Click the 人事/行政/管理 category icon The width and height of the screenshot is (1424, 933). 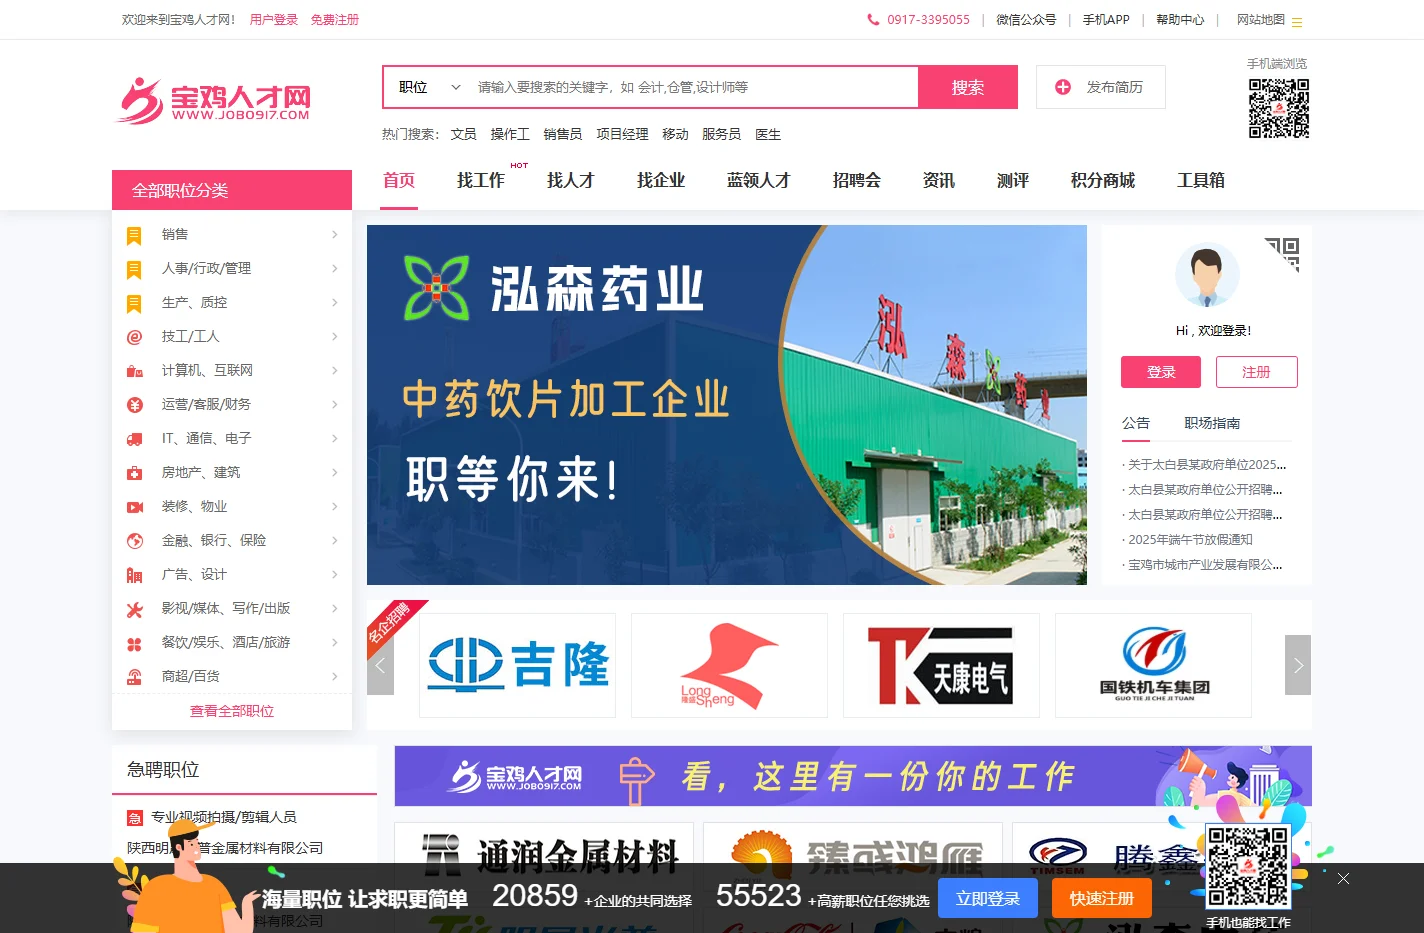[134, 270]
